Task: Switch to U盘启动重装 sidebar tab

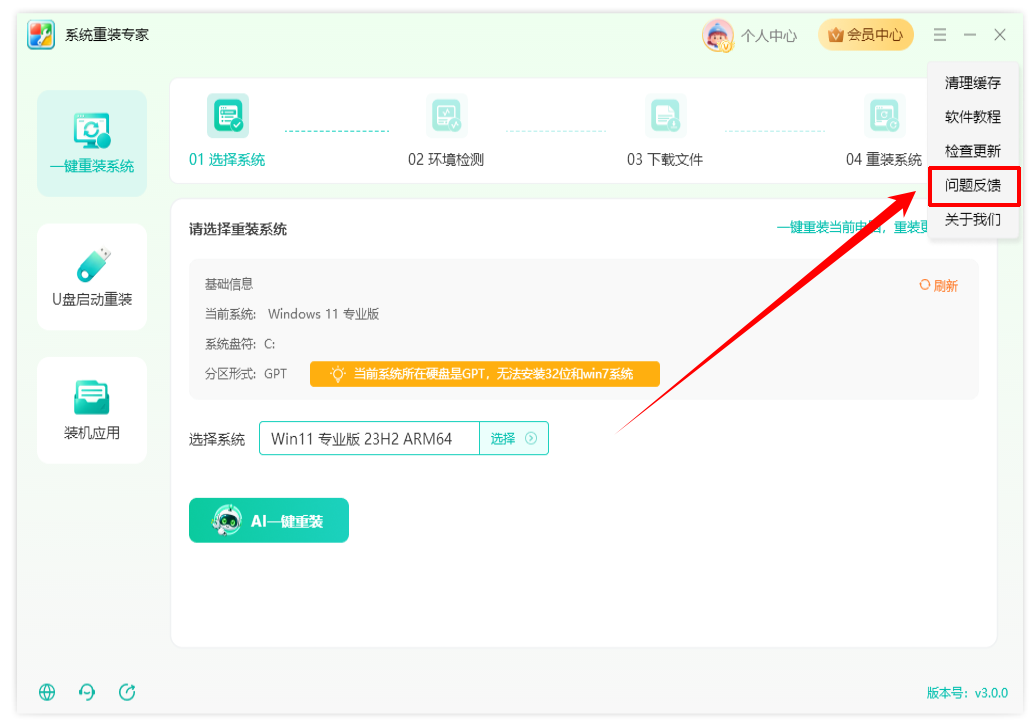Action: [92, 276]
